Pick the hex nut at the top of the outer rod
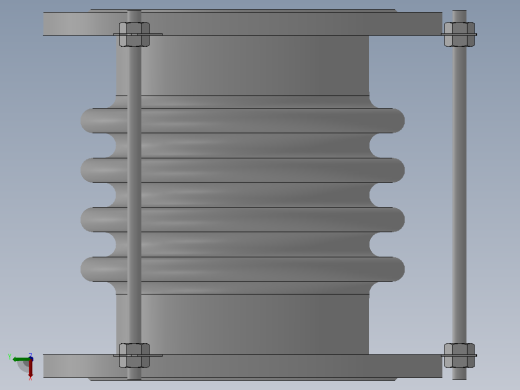The height and width of the screenshot is (390, 520). click(x=459, y=34)
